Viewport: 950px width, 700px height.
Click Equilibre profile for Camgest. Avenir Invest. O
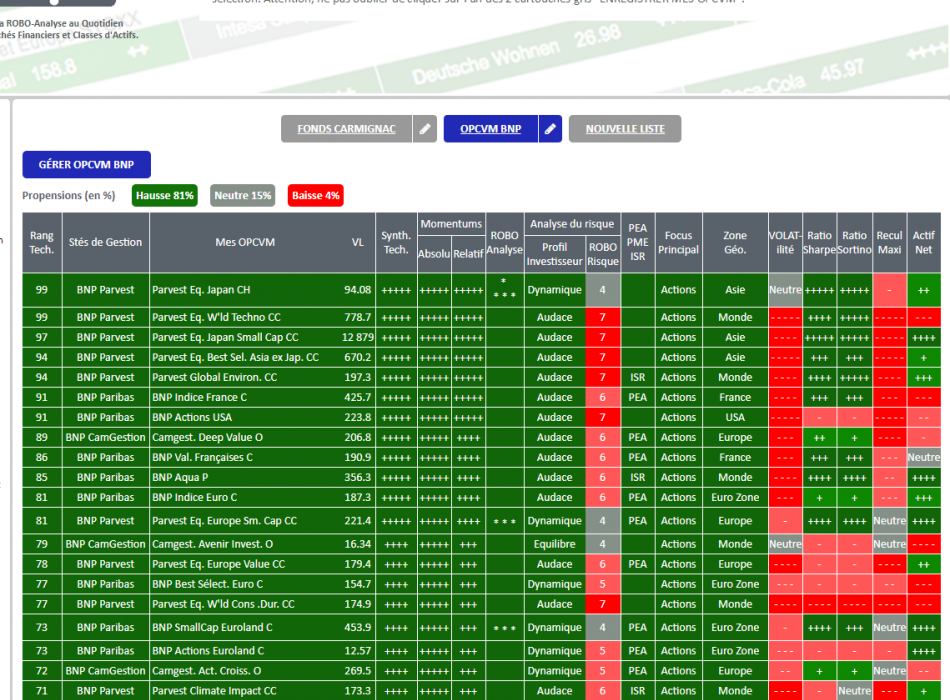(554, 544)
